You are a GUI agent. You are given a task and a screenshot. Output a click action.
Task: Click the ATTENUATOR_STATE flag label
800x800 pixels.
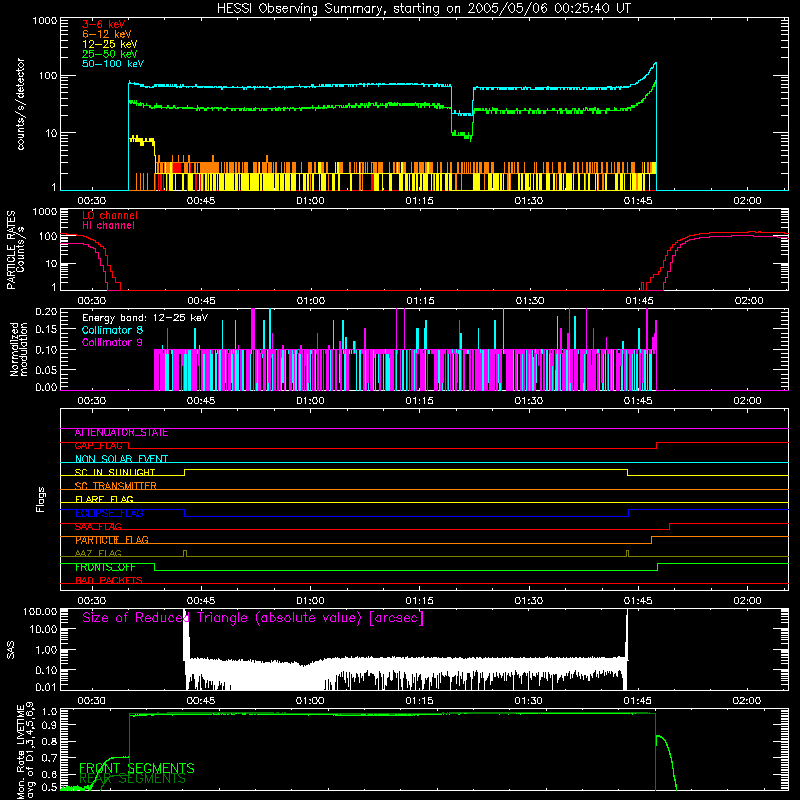(121, 433)
